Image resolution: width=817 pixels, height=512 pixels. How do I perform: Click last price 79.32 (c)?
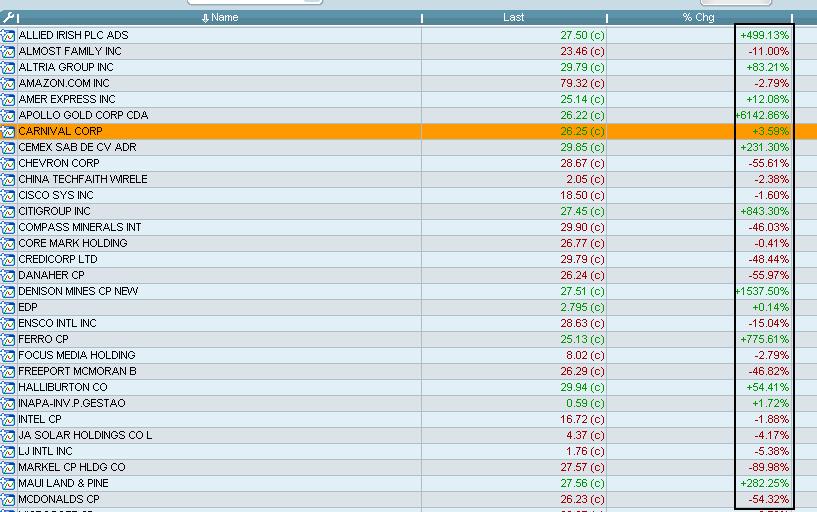pos(583,83)
